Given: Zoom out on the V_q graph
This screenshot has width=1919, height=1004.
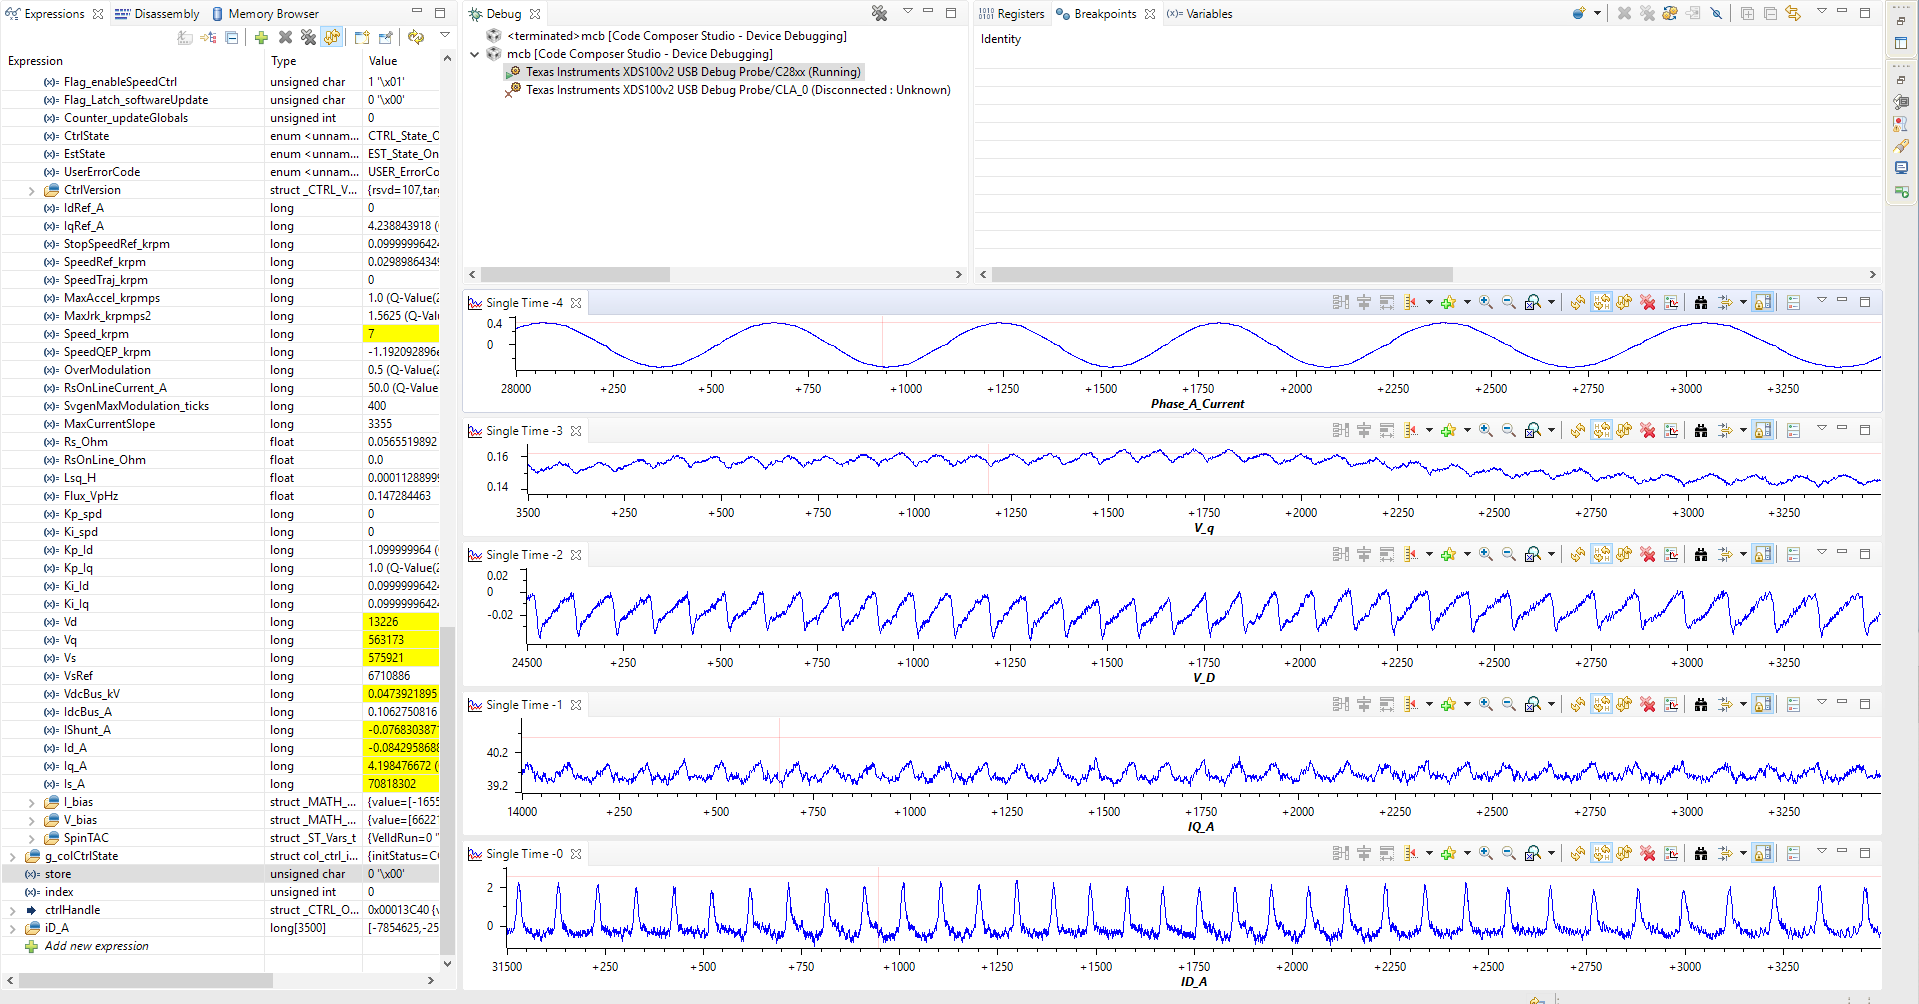Looking at the screenshot, I should click(1508, 430).
